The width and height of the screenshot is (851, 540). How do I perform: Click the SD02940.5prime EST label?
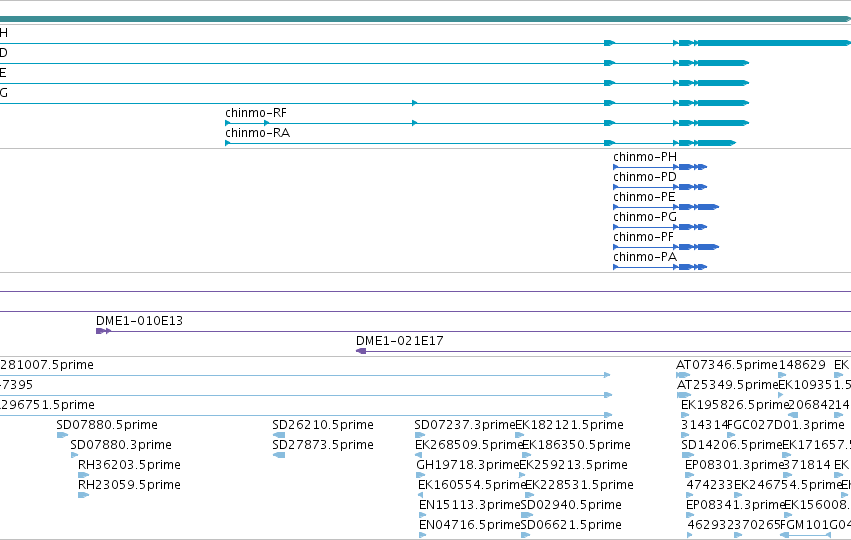[x=571, y=505]
